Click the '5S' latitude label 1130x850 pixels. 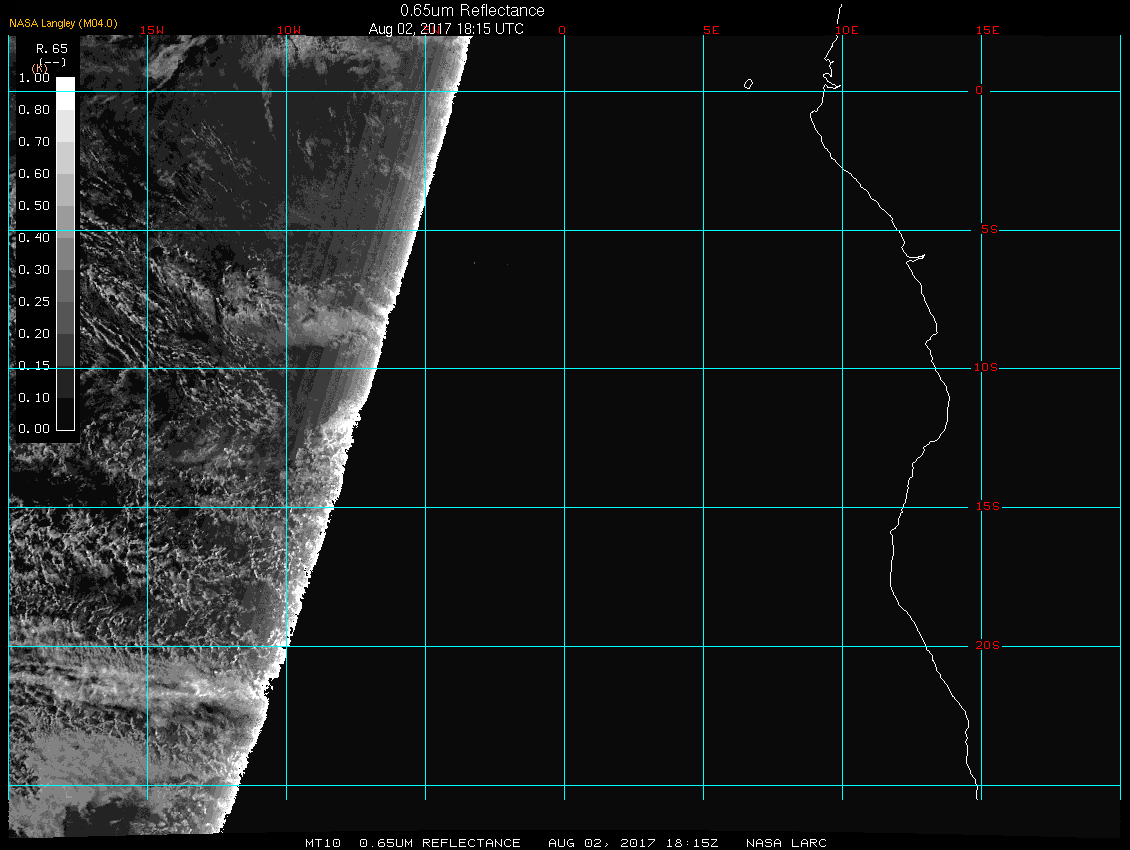pyautogui.click(x=989, y=229)
